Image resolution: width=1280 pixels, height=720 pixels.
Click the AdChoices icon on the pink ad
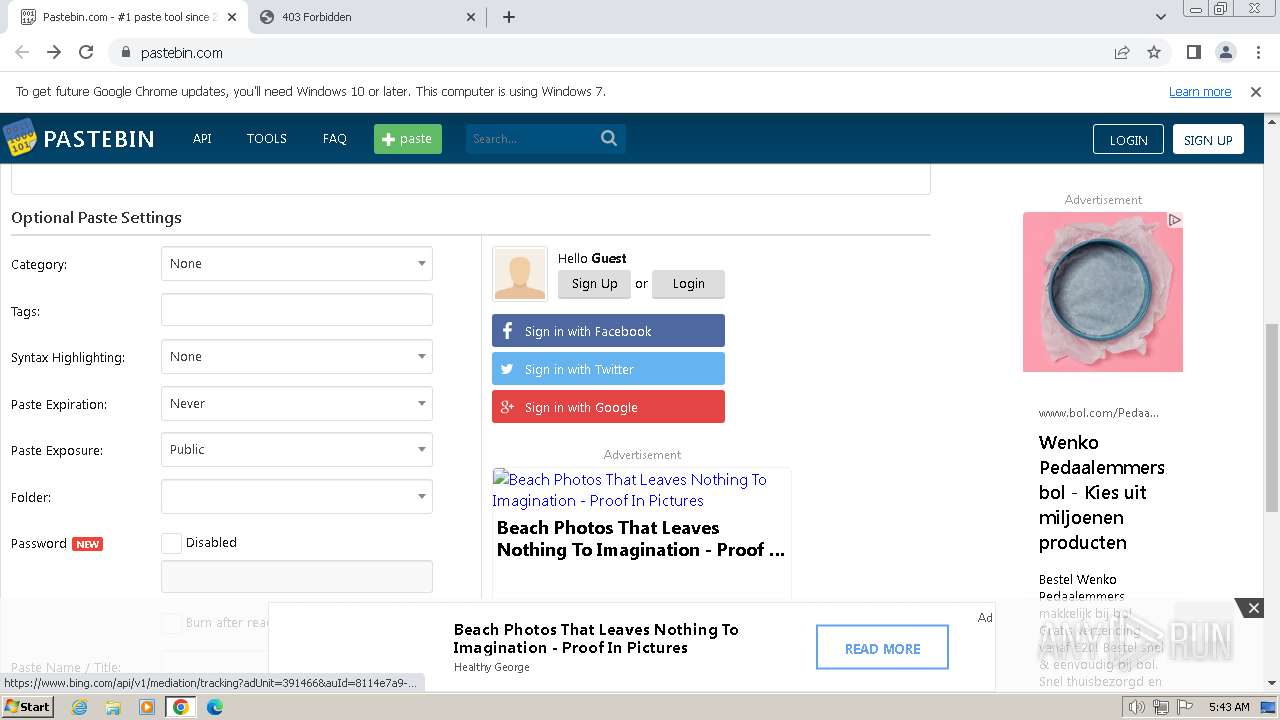1175,219
